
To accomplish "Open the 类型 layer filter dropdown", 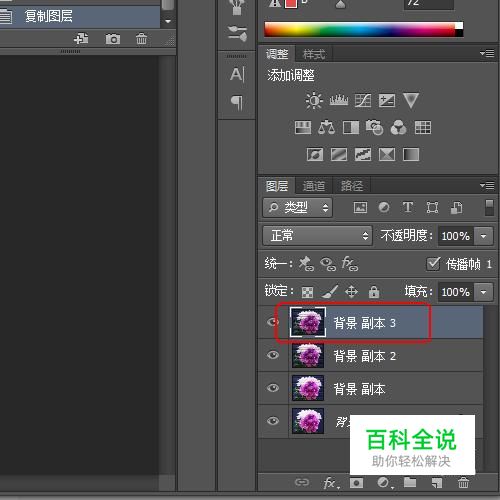I will pos(297,208).
